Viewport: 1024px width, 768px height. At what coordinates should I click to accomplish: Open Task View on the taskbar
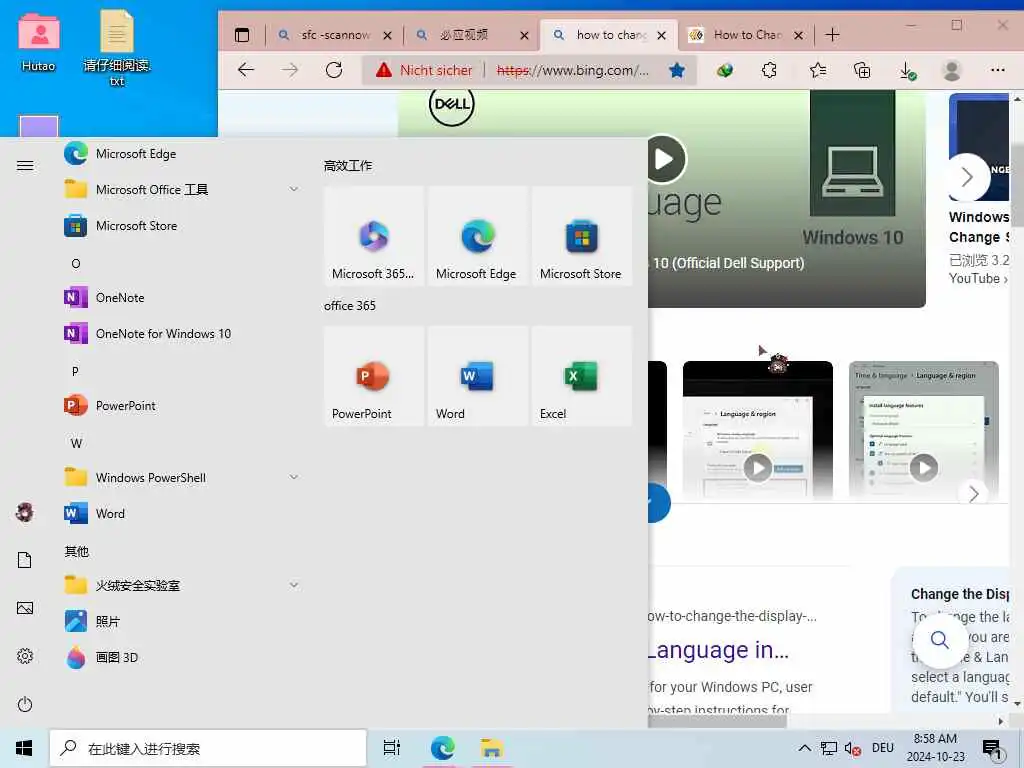coord(392,748)
